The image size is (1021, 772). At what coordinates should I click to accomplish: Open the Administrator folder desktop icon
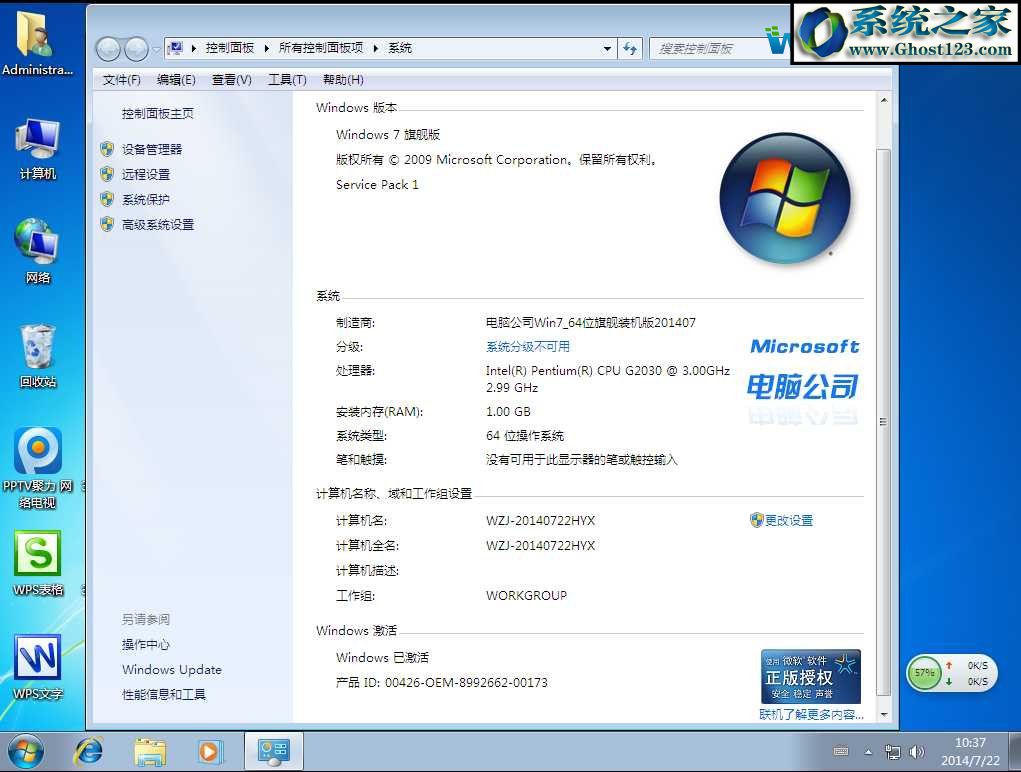37,42
